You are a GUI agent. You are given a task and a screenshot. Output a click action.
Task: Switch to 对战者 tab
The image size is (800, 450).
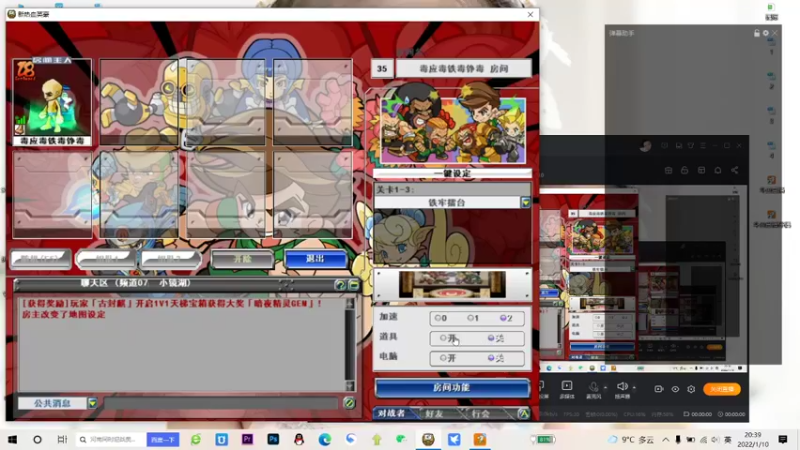[x=391, y=413]
